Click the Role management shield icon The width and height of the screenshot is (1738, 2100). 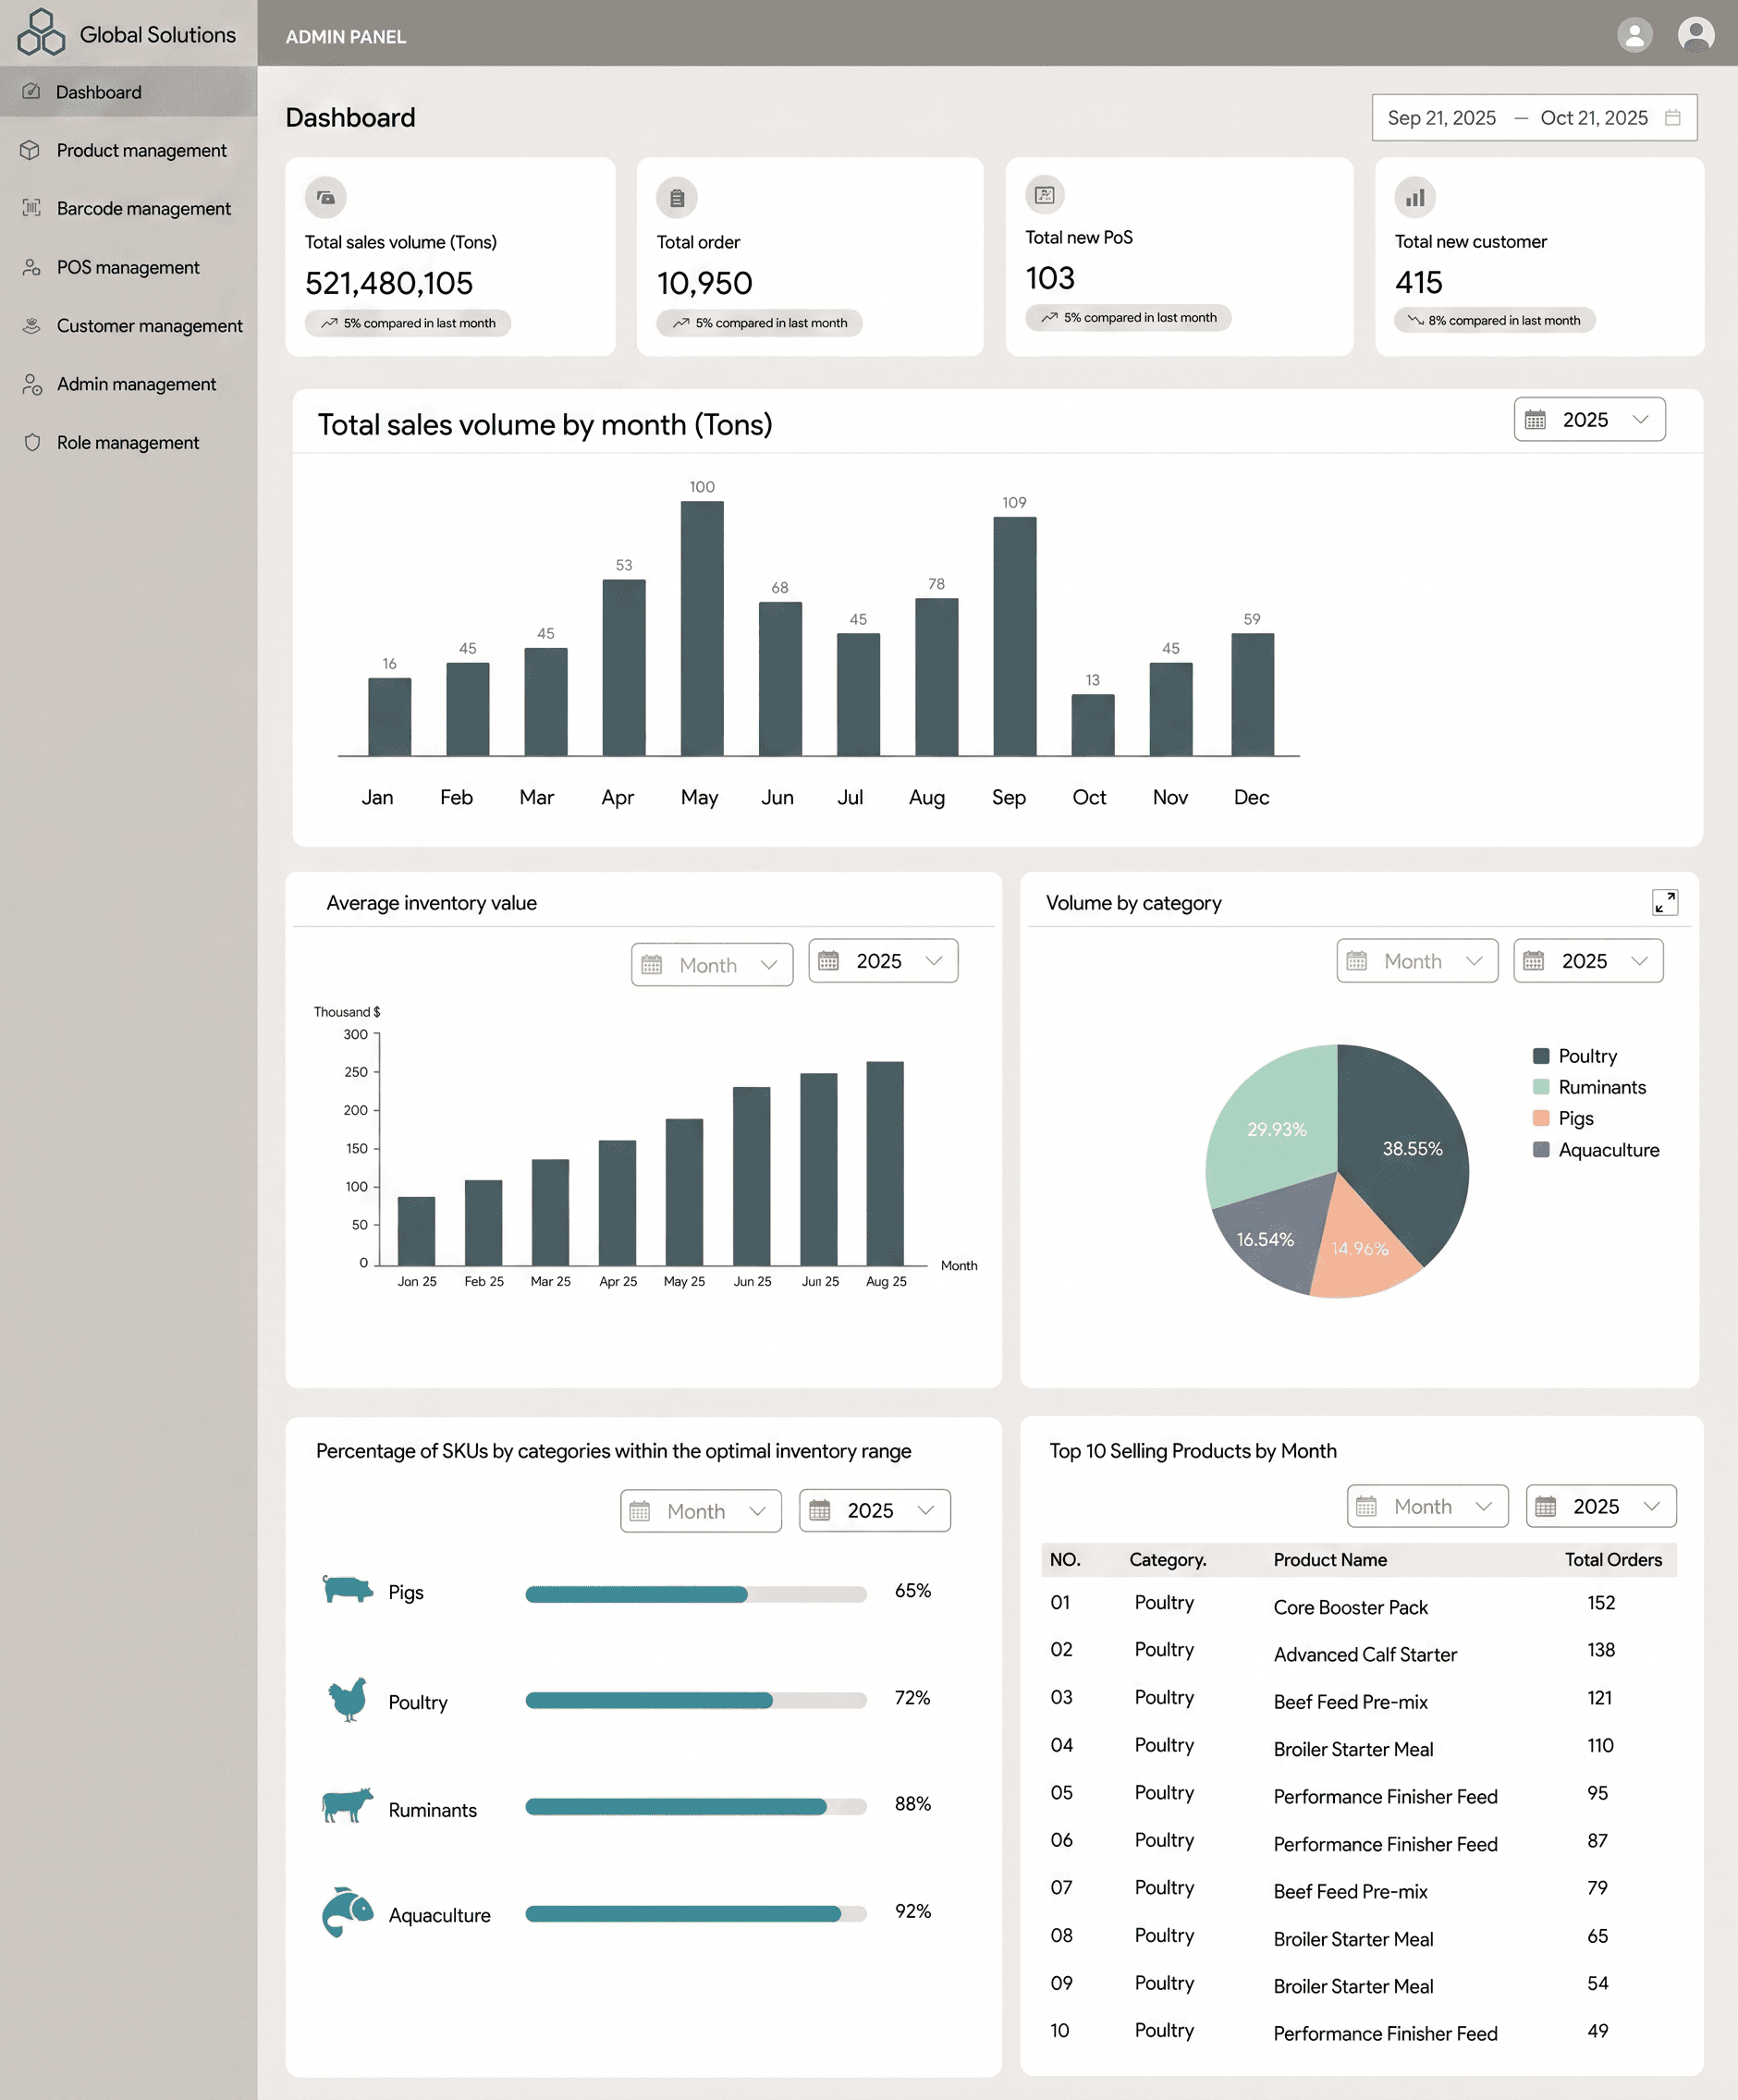pos(32,442)
